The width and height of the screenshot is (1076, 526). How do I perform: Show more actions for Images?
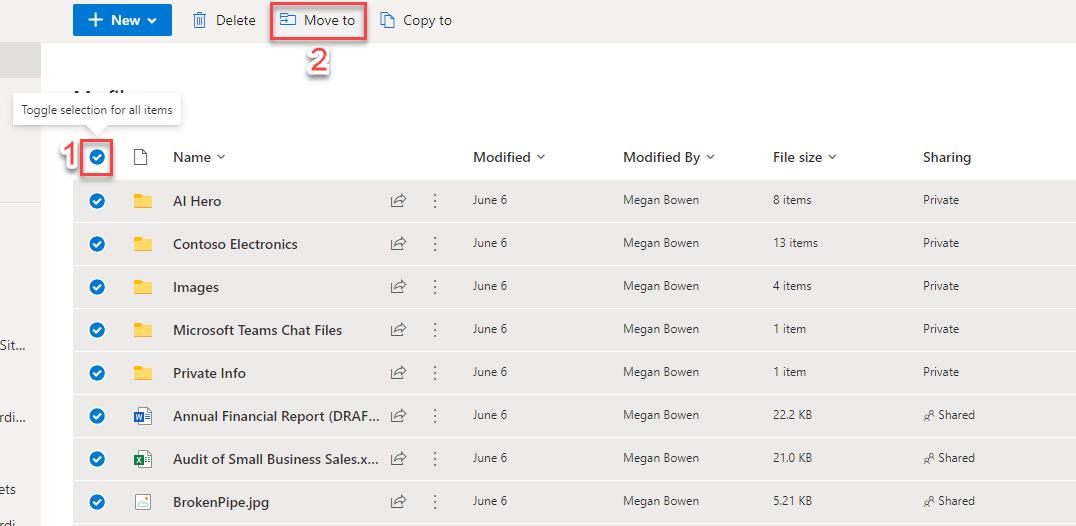pyautogui.click(x=434, y=287)
